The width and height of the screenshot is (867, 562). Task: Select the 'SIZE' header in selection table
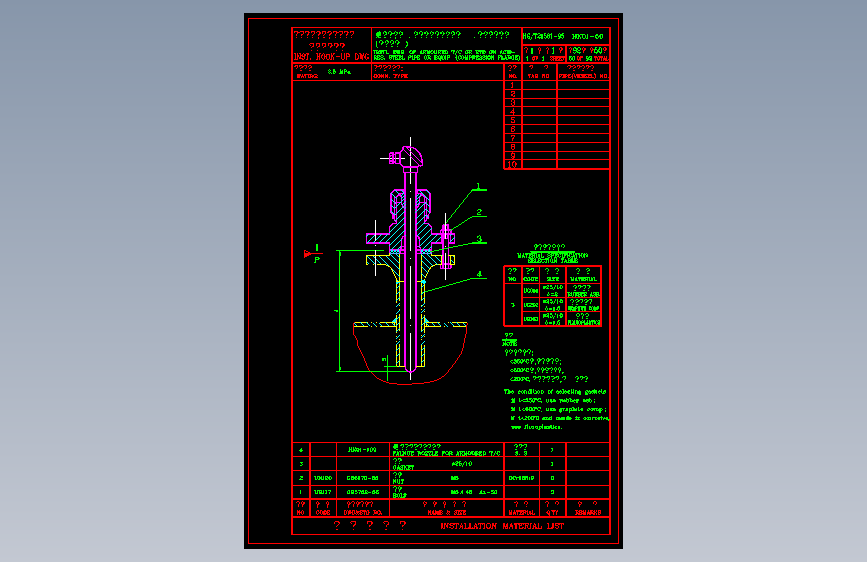click(552, 279)
